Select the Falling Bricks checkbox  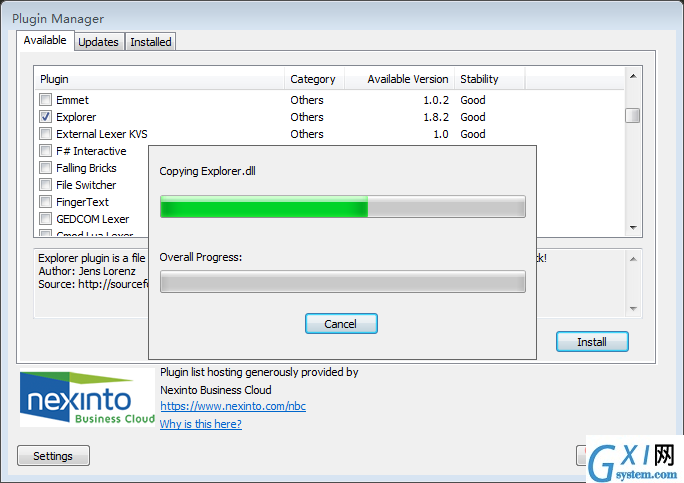coord(45,168)
